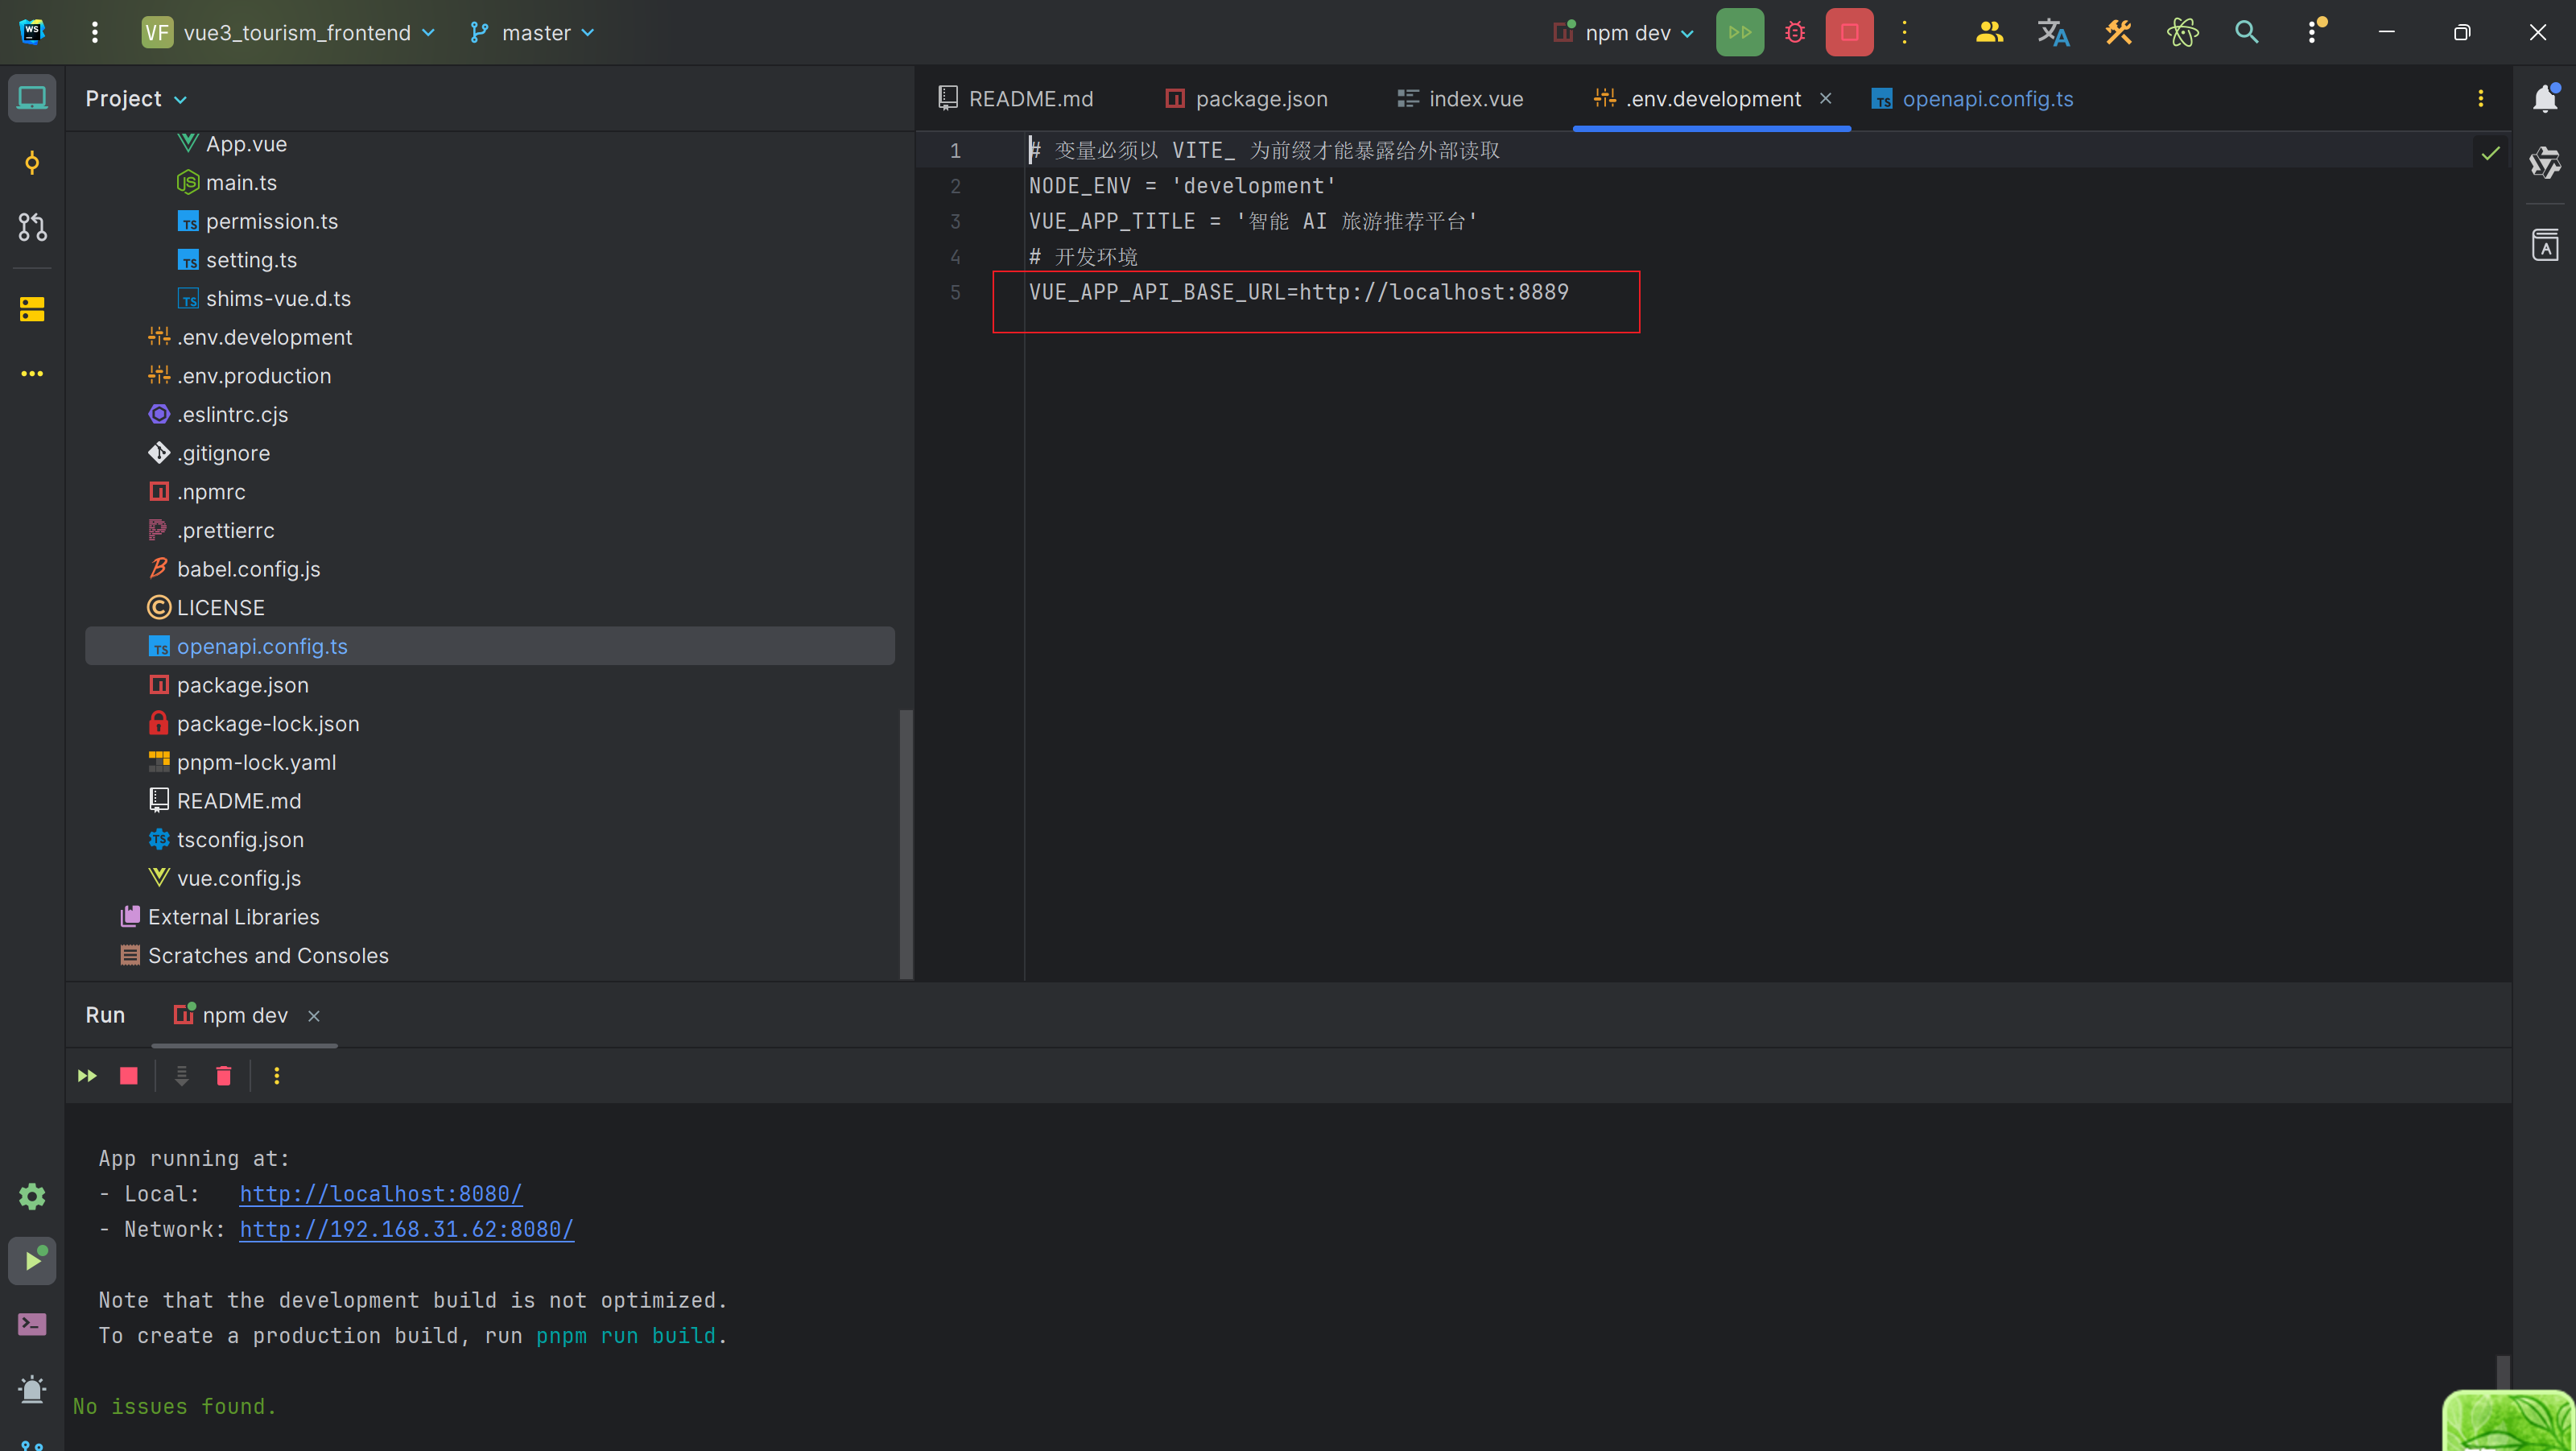Toggle the Run tool window icon

pyautogui.click(x=32, y=1261)
